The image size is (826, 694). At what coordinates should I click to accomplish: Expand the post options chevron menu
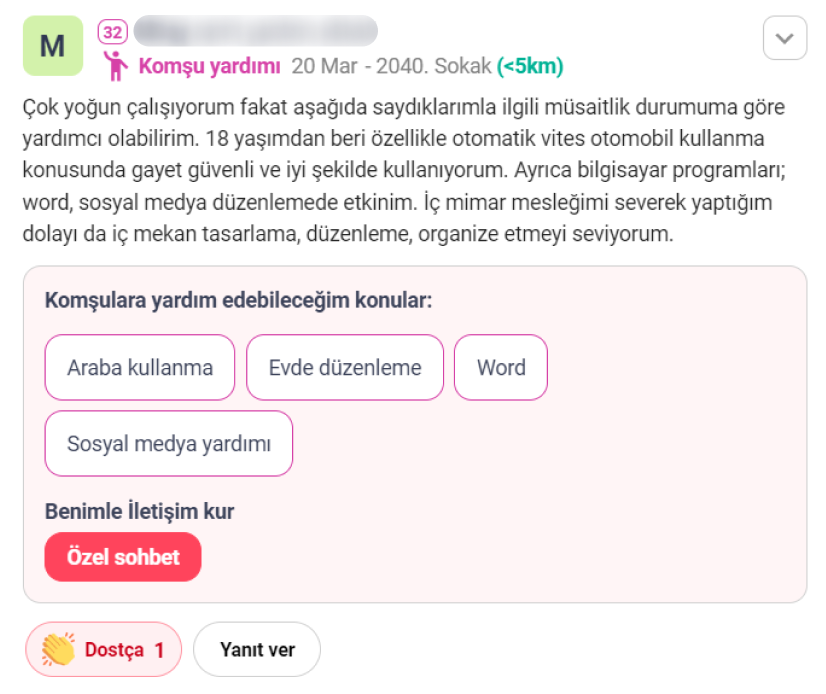click(x=784, y=39)
